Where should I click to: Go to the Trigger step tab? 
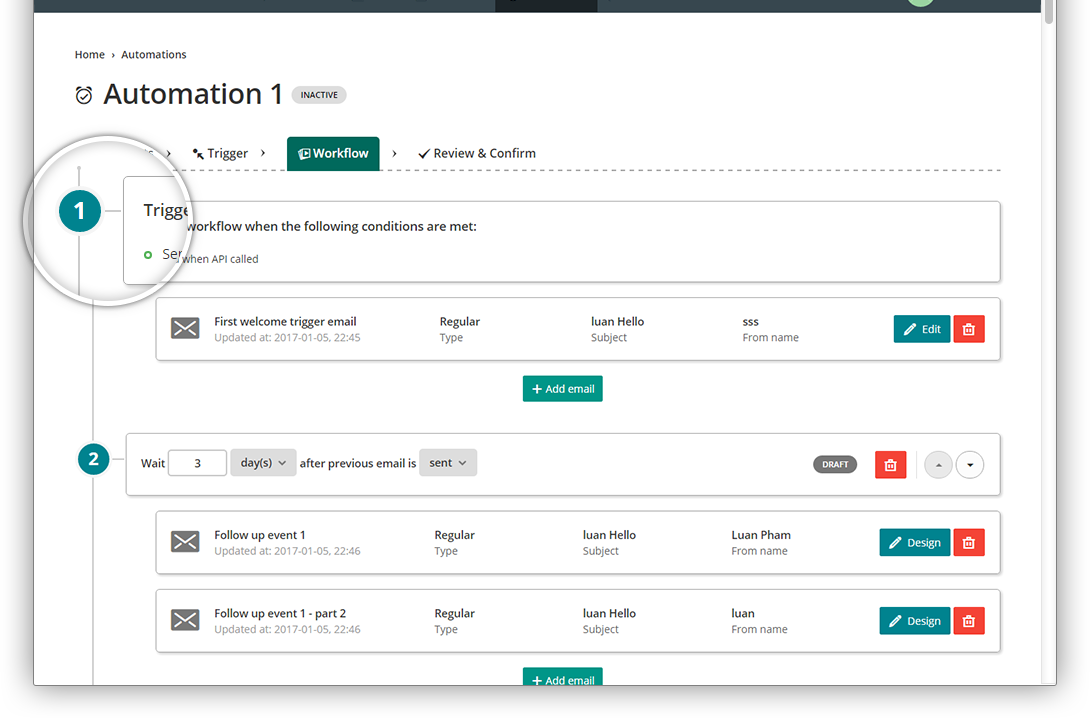tap(220, 153)
